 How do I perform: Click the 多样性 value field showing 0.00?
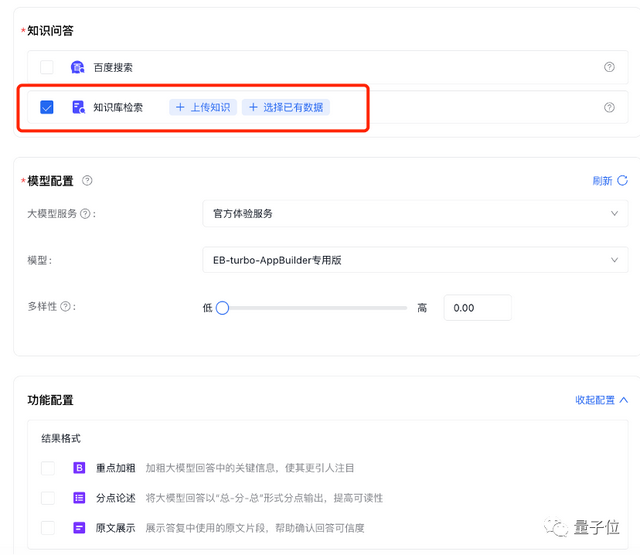[477, 308]
